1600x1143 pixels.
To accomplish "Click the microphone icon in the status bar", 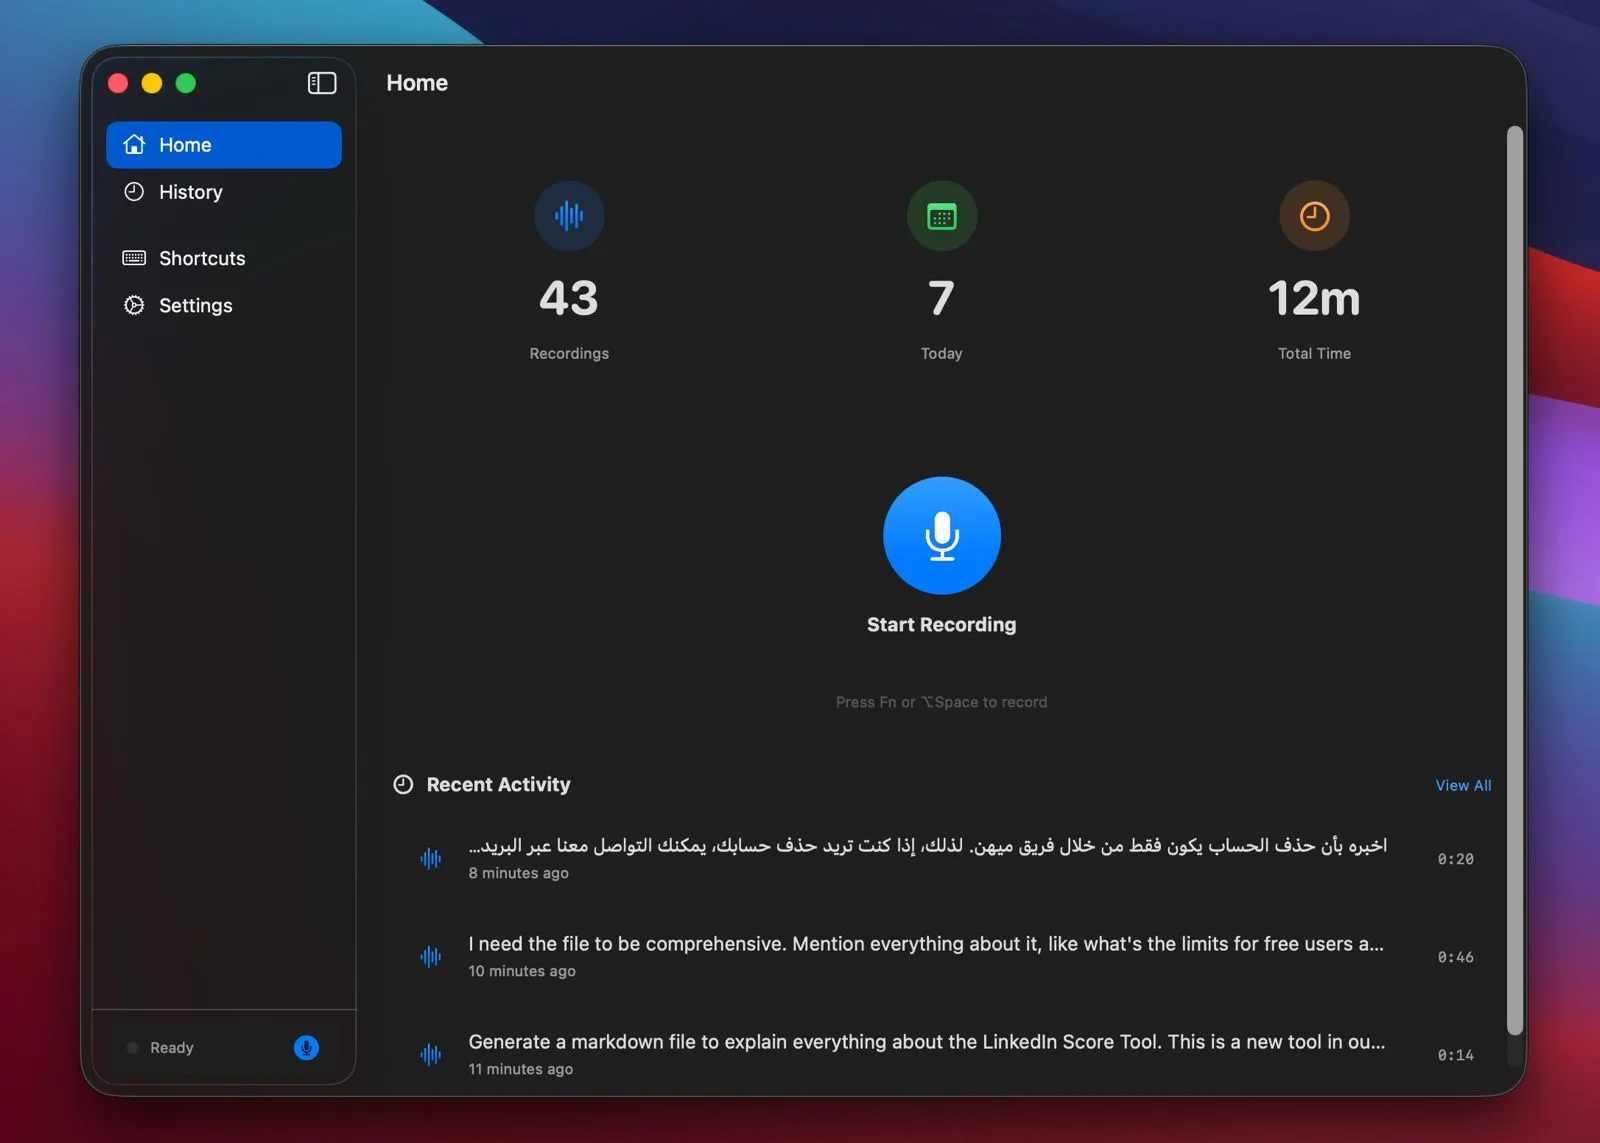I will click(305, 1047).
